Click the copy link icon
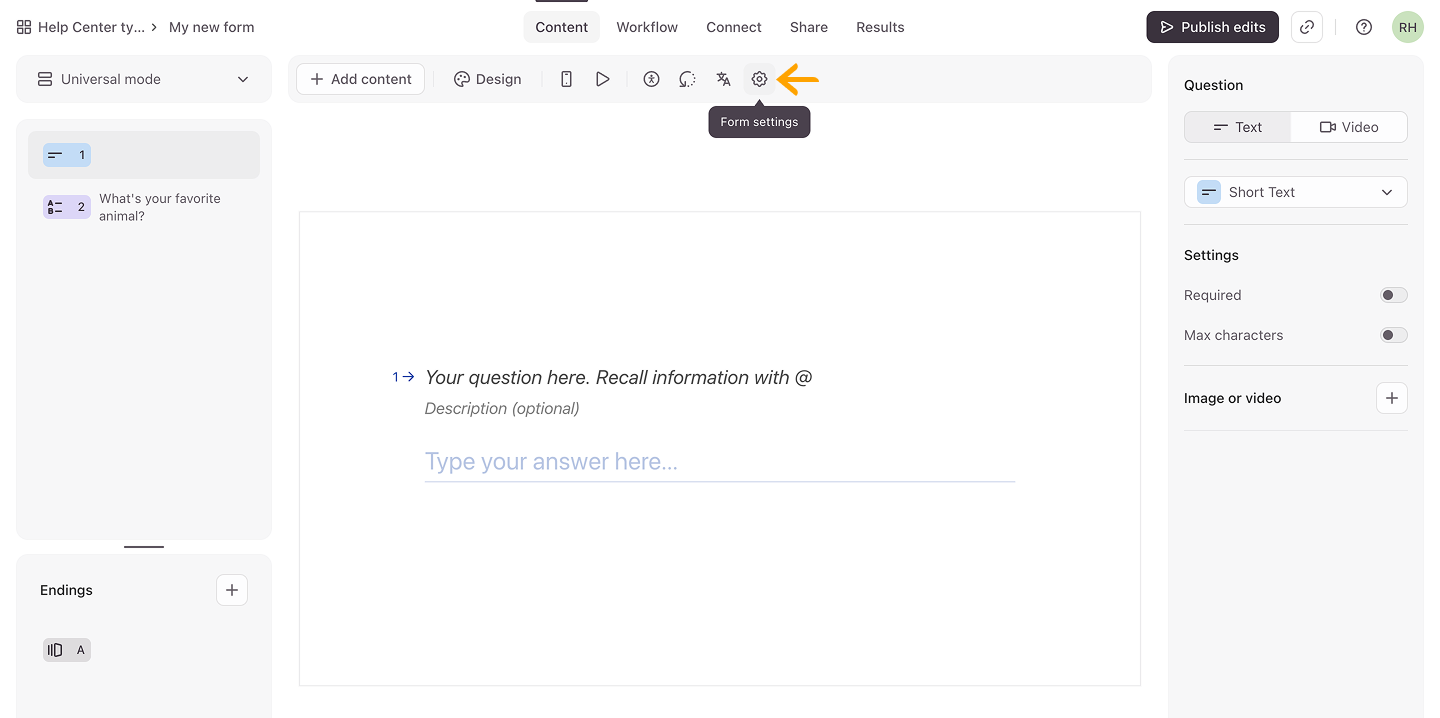The image size is (1440, 718). (1306, 27)
